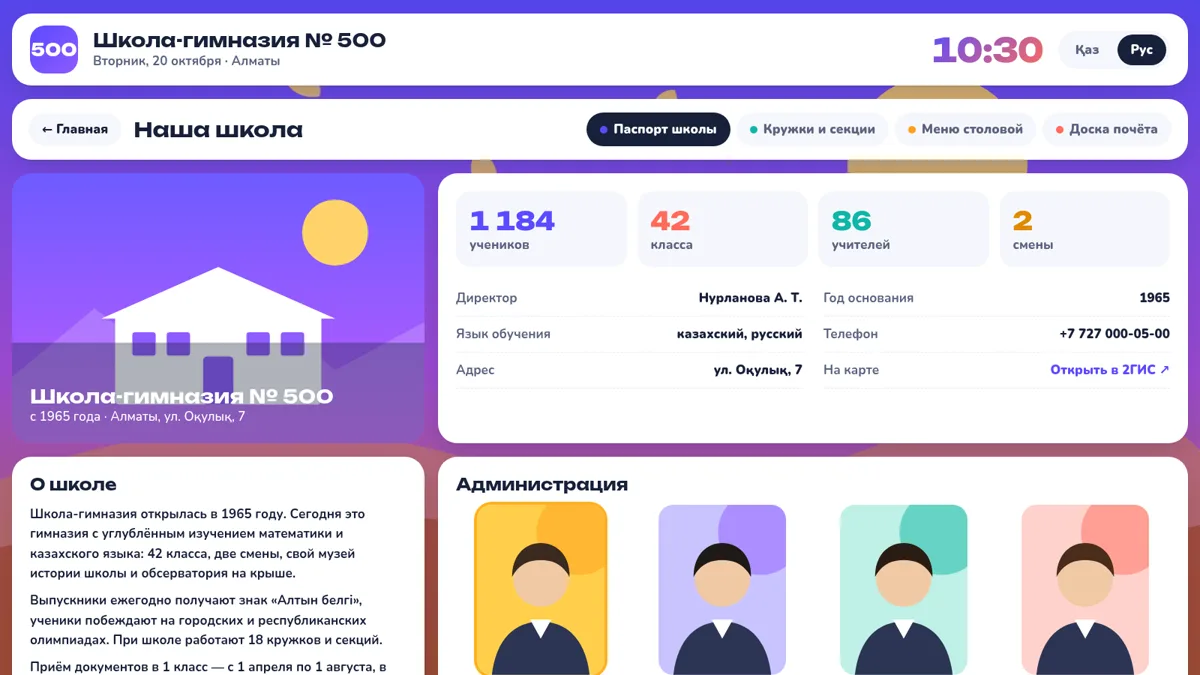
Task: Open the Паспорт школы tab
Action: (x=658, y=129)
